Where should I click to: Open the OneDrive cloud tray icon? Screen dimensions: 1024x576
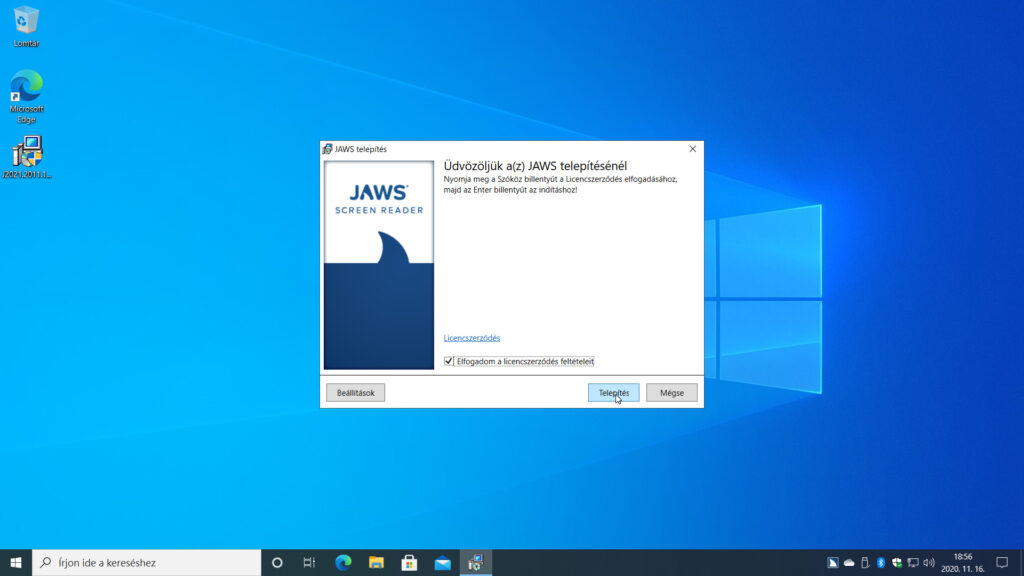(x=849, y=562)
